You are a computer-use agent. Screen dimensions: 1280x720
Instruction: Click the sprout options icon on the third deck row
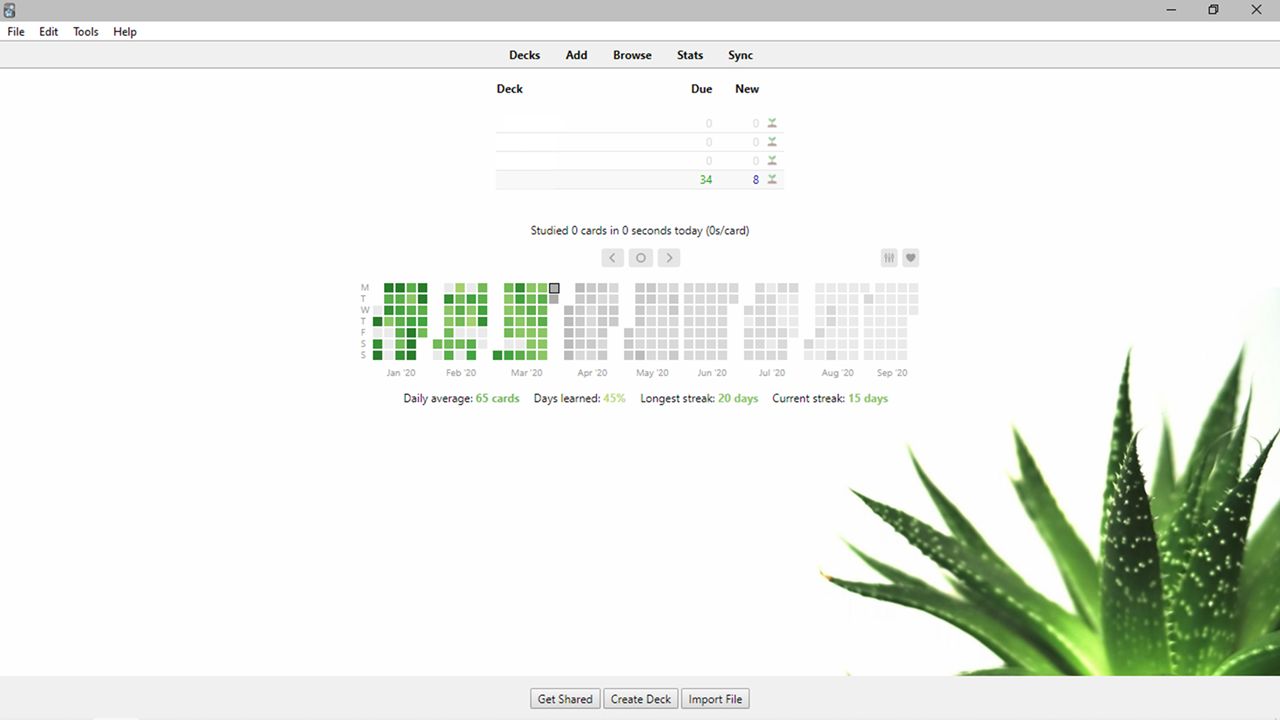point(771,160)
